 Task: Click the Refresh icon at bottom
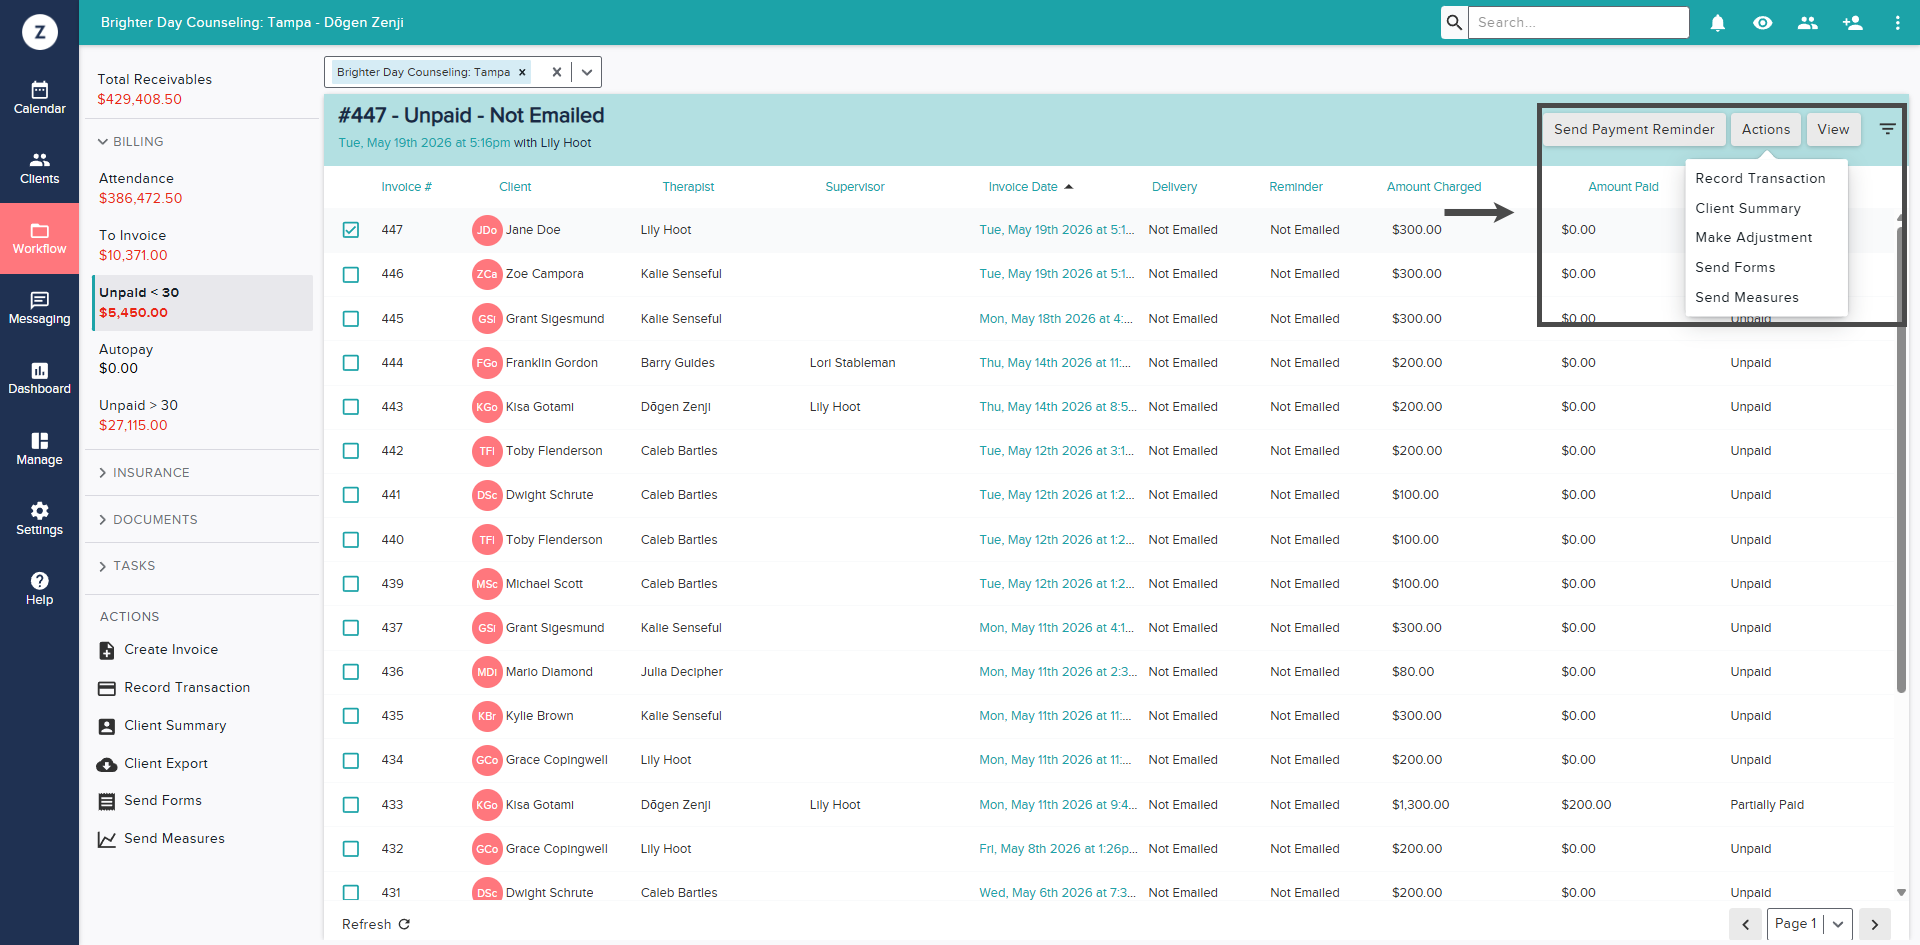(404, 924)
